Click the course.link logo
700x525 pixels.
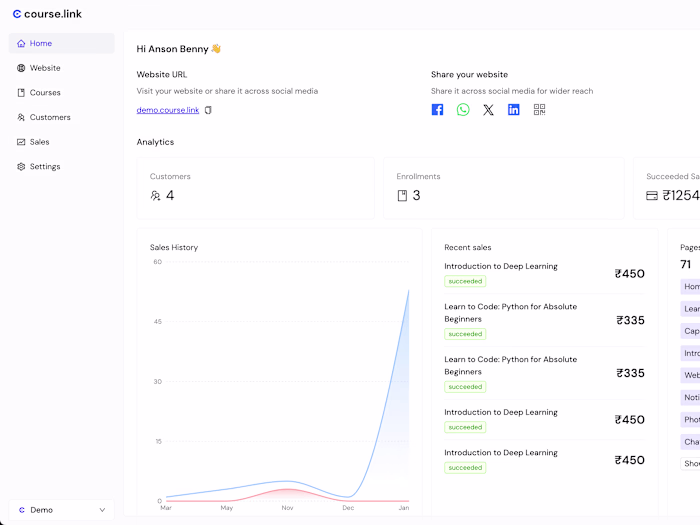(x=46, y=14)
